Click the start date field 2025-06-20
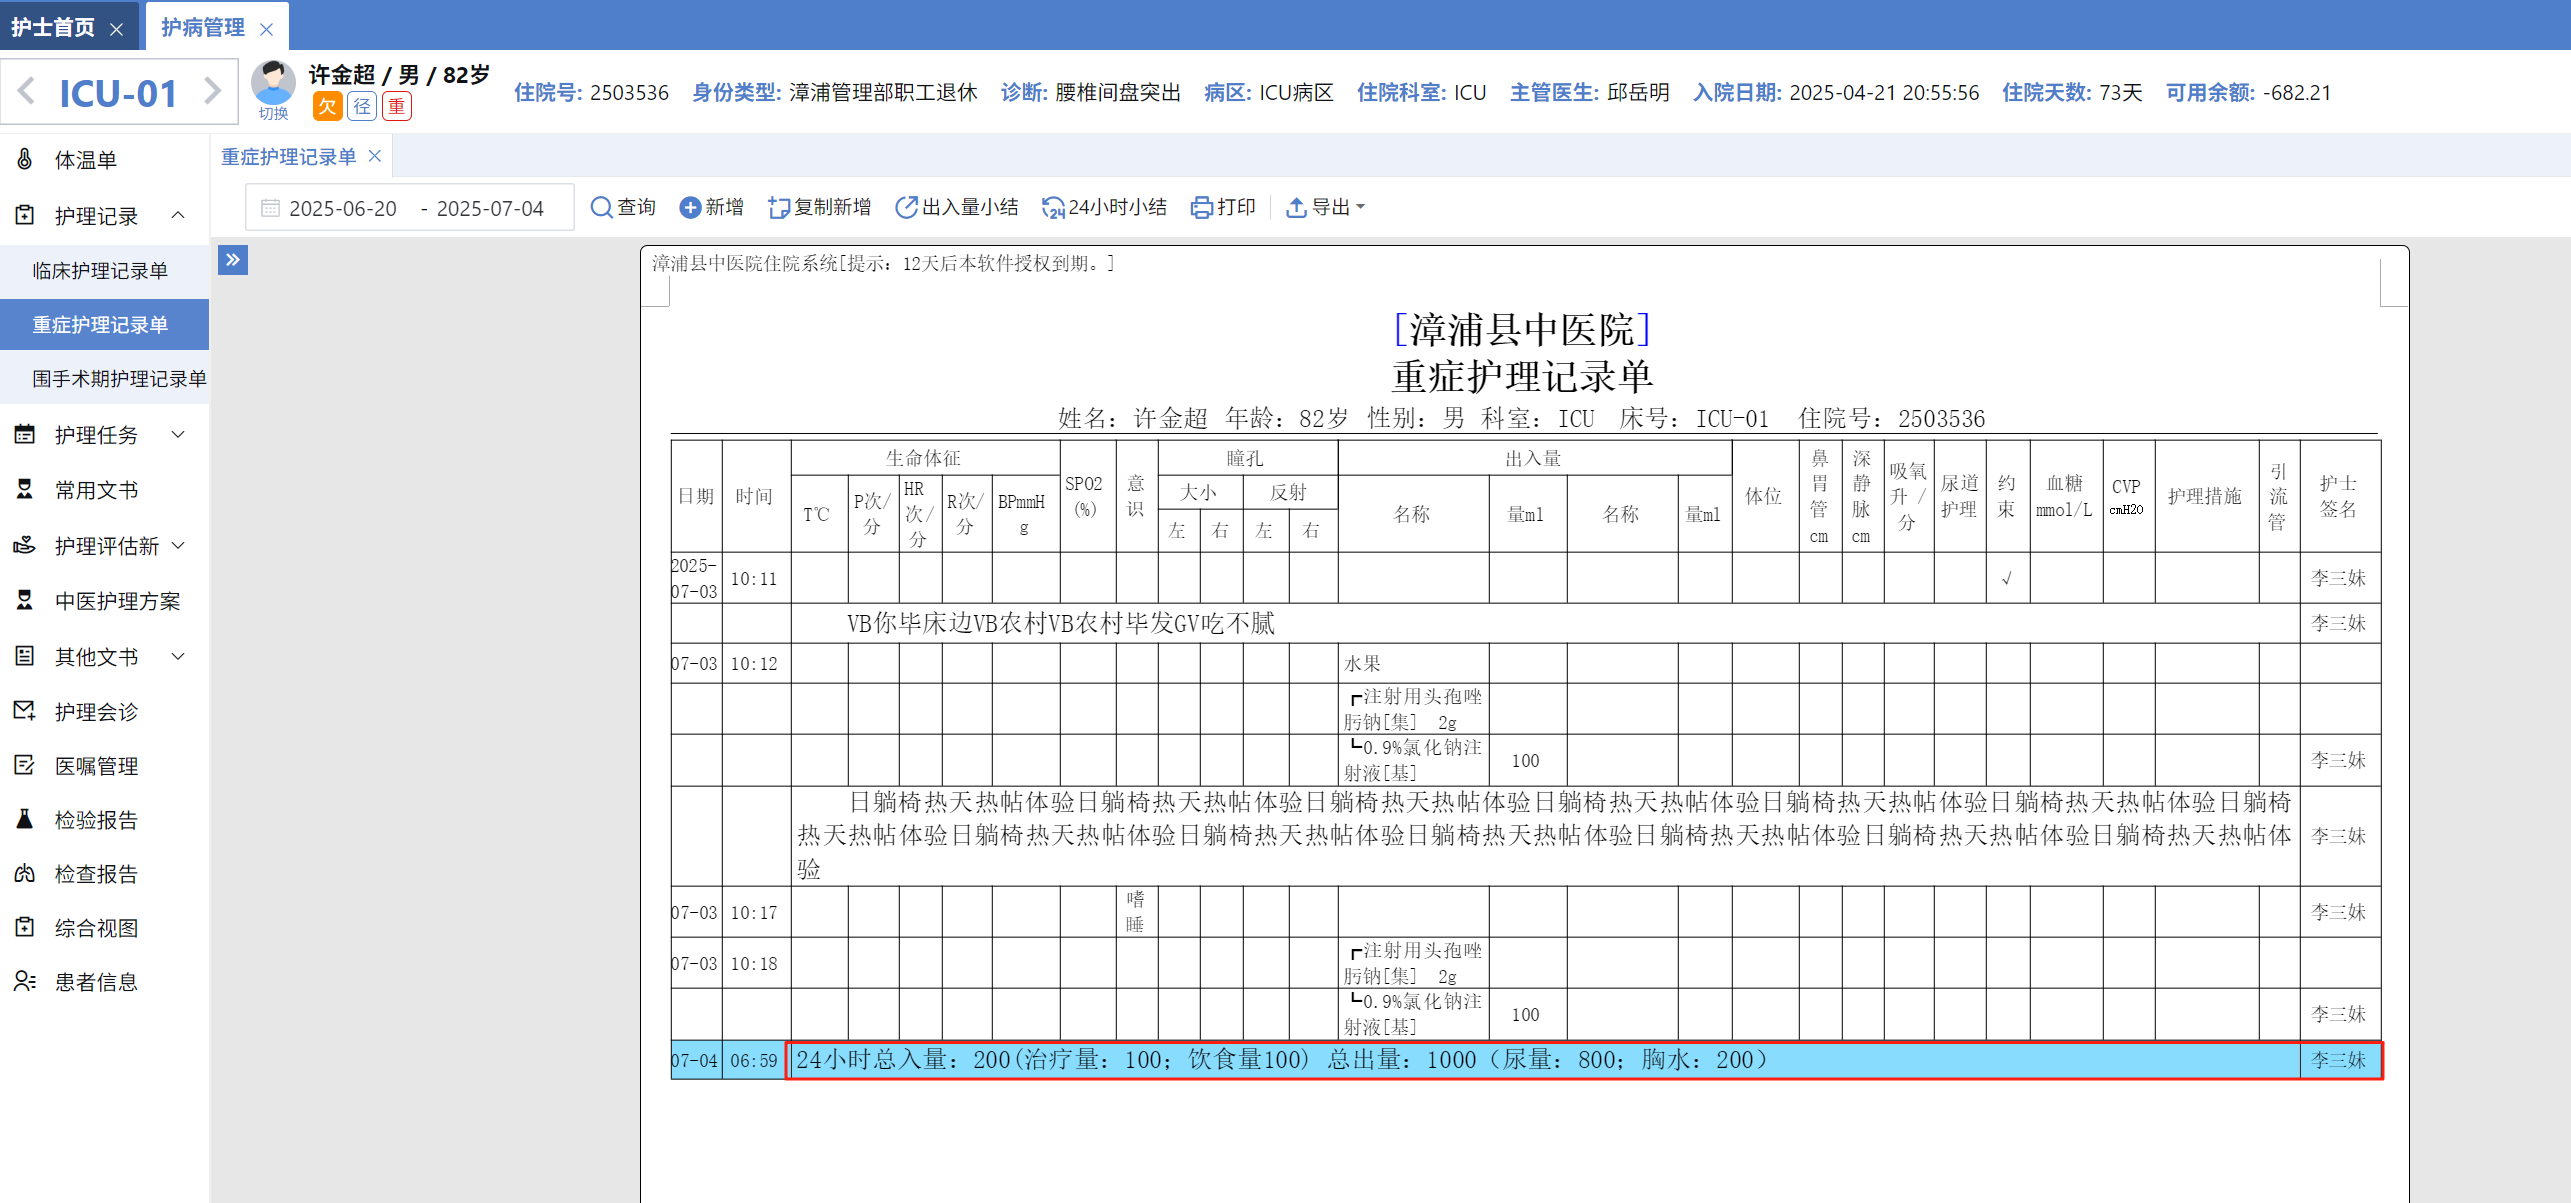2571x1203 pixels. (x=342, y=208)
